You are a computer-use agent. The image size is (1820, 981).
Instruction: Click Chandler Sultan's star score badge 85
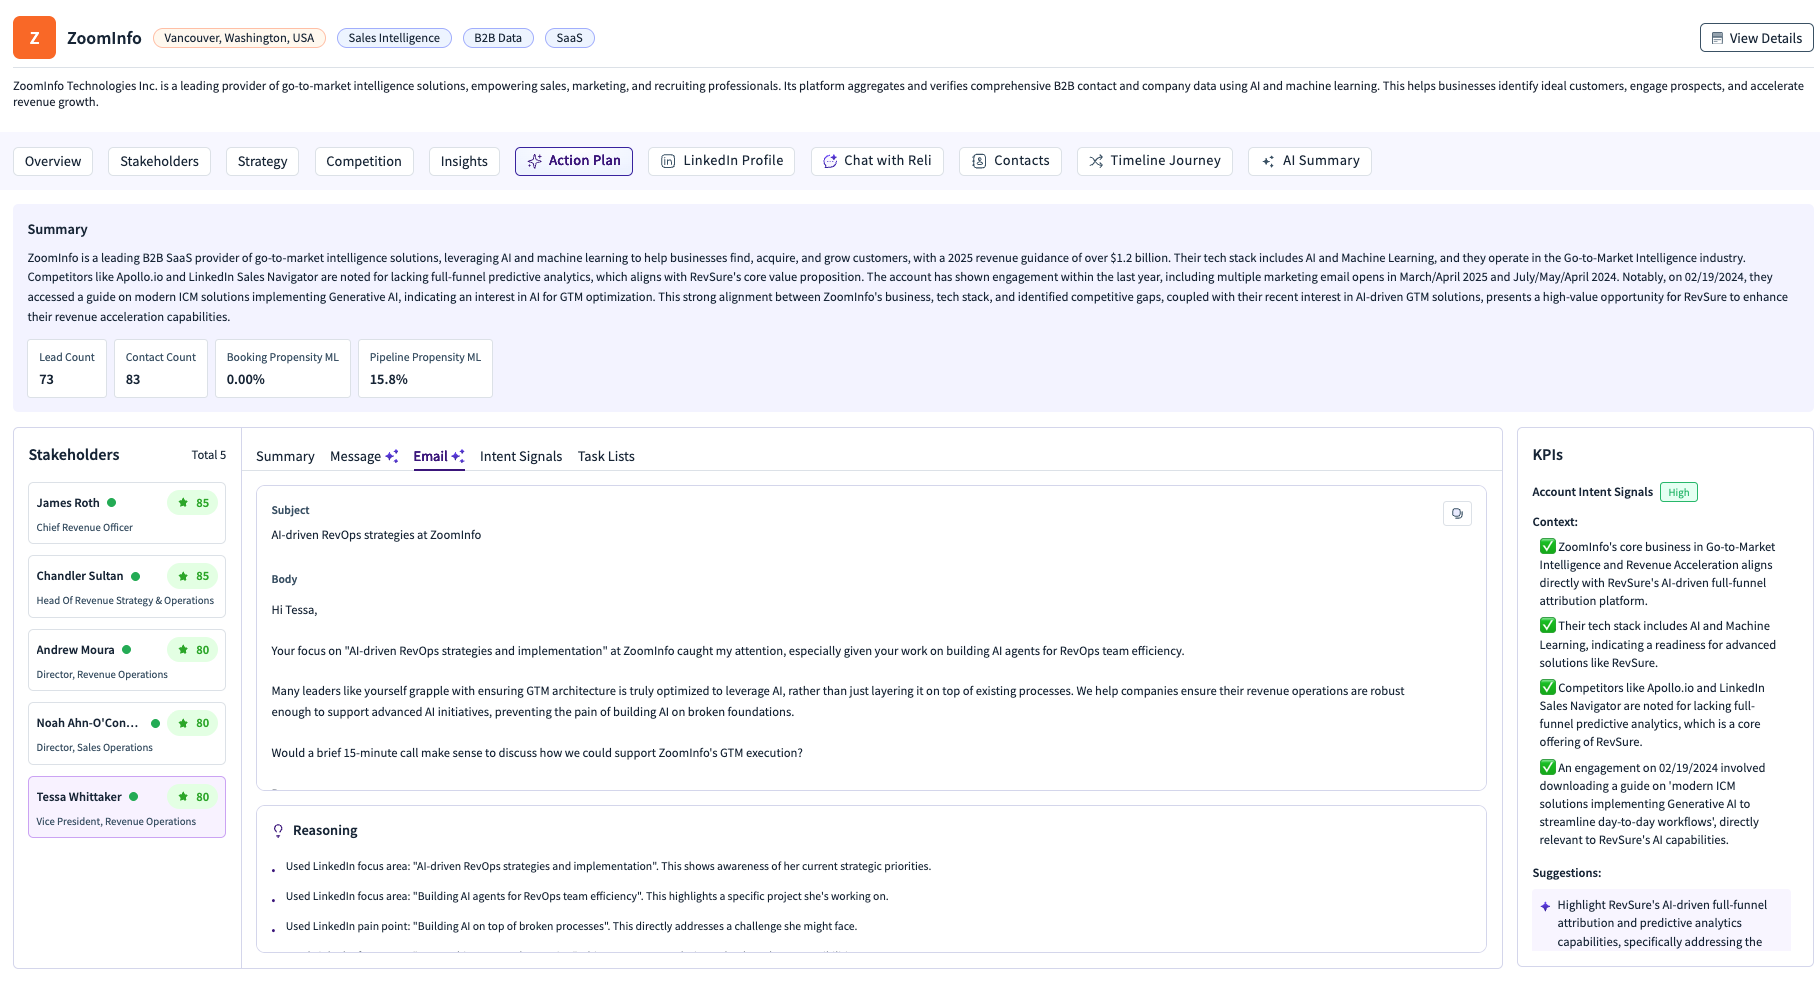tap(193, 576)
